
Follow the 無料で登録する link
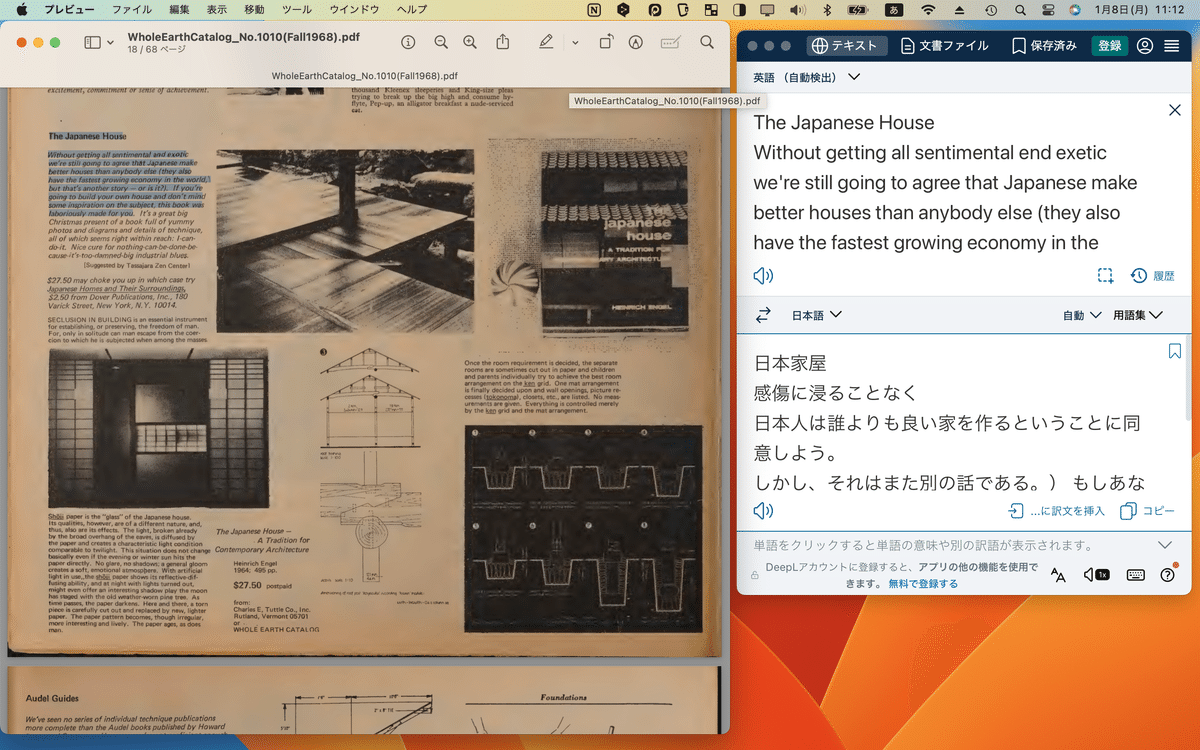(x=923, y=583)
